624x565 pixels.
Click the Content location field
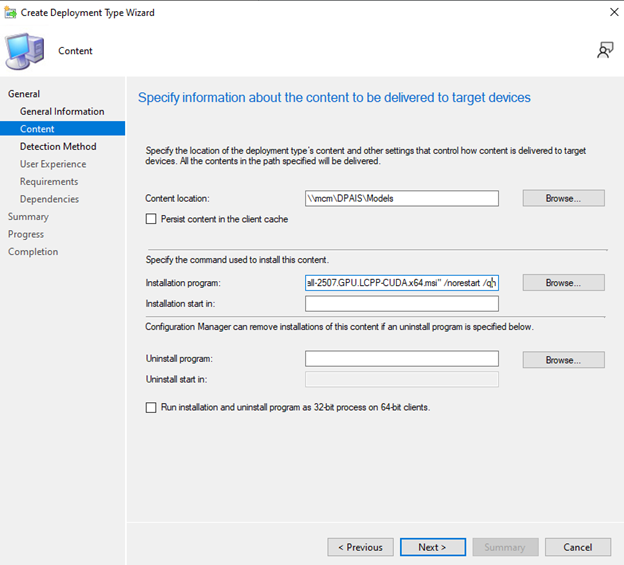pyautogui.click(x=402, y=198)
